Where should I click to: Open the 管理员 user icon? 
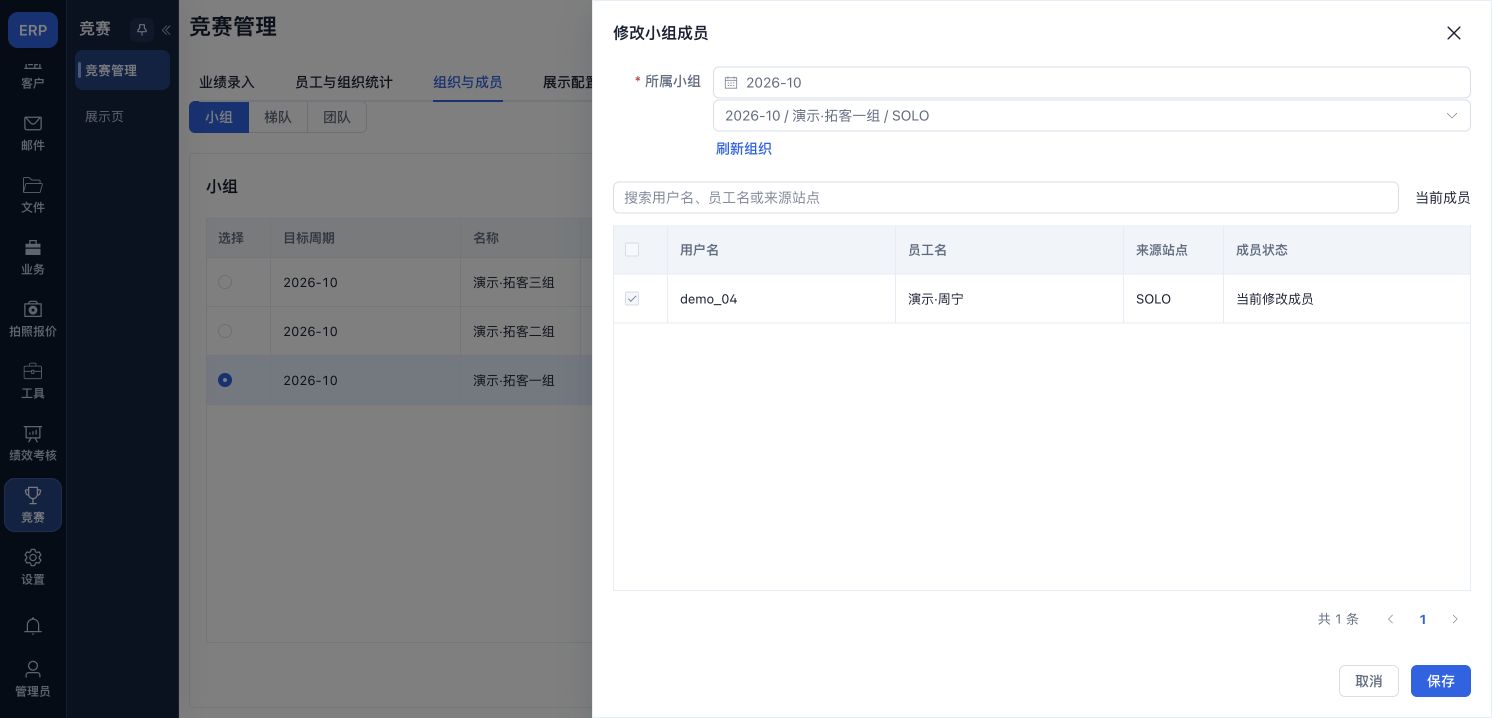point(33,679)
